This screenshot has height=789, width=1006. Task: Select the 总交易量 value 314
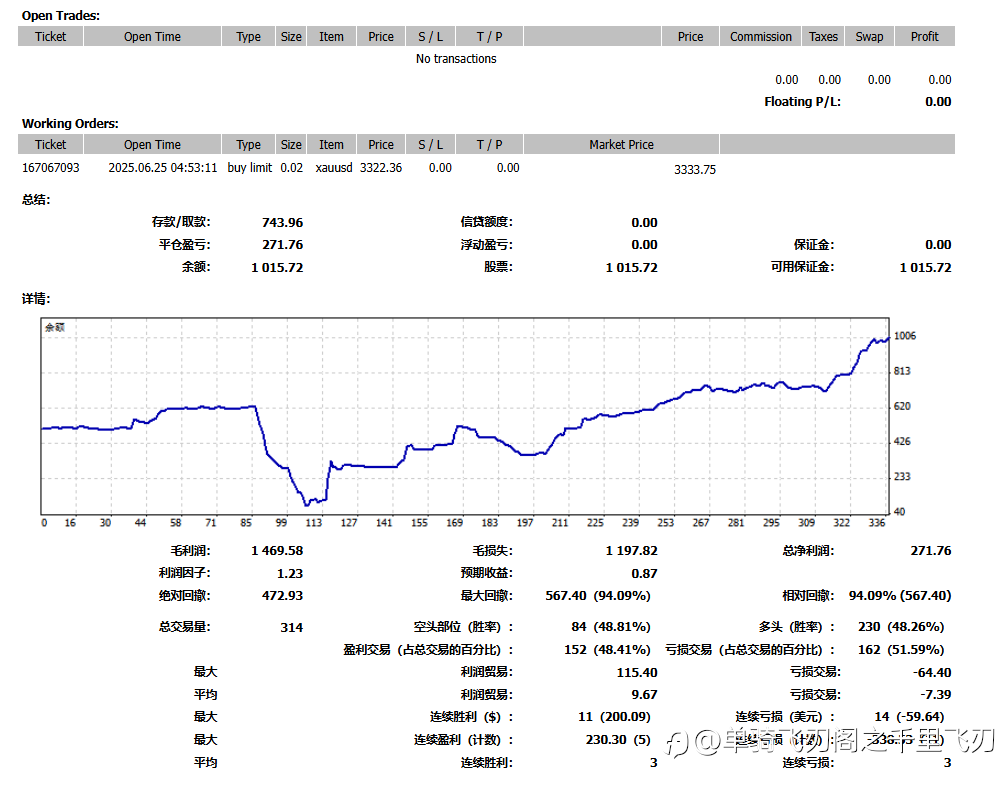(291, 627)
